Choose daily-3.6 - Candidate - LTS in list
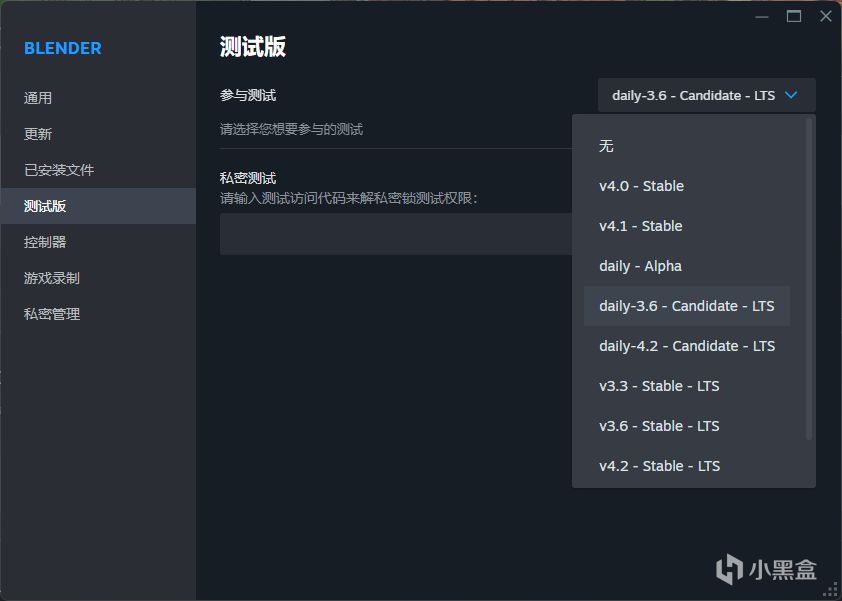 [687, 306]
